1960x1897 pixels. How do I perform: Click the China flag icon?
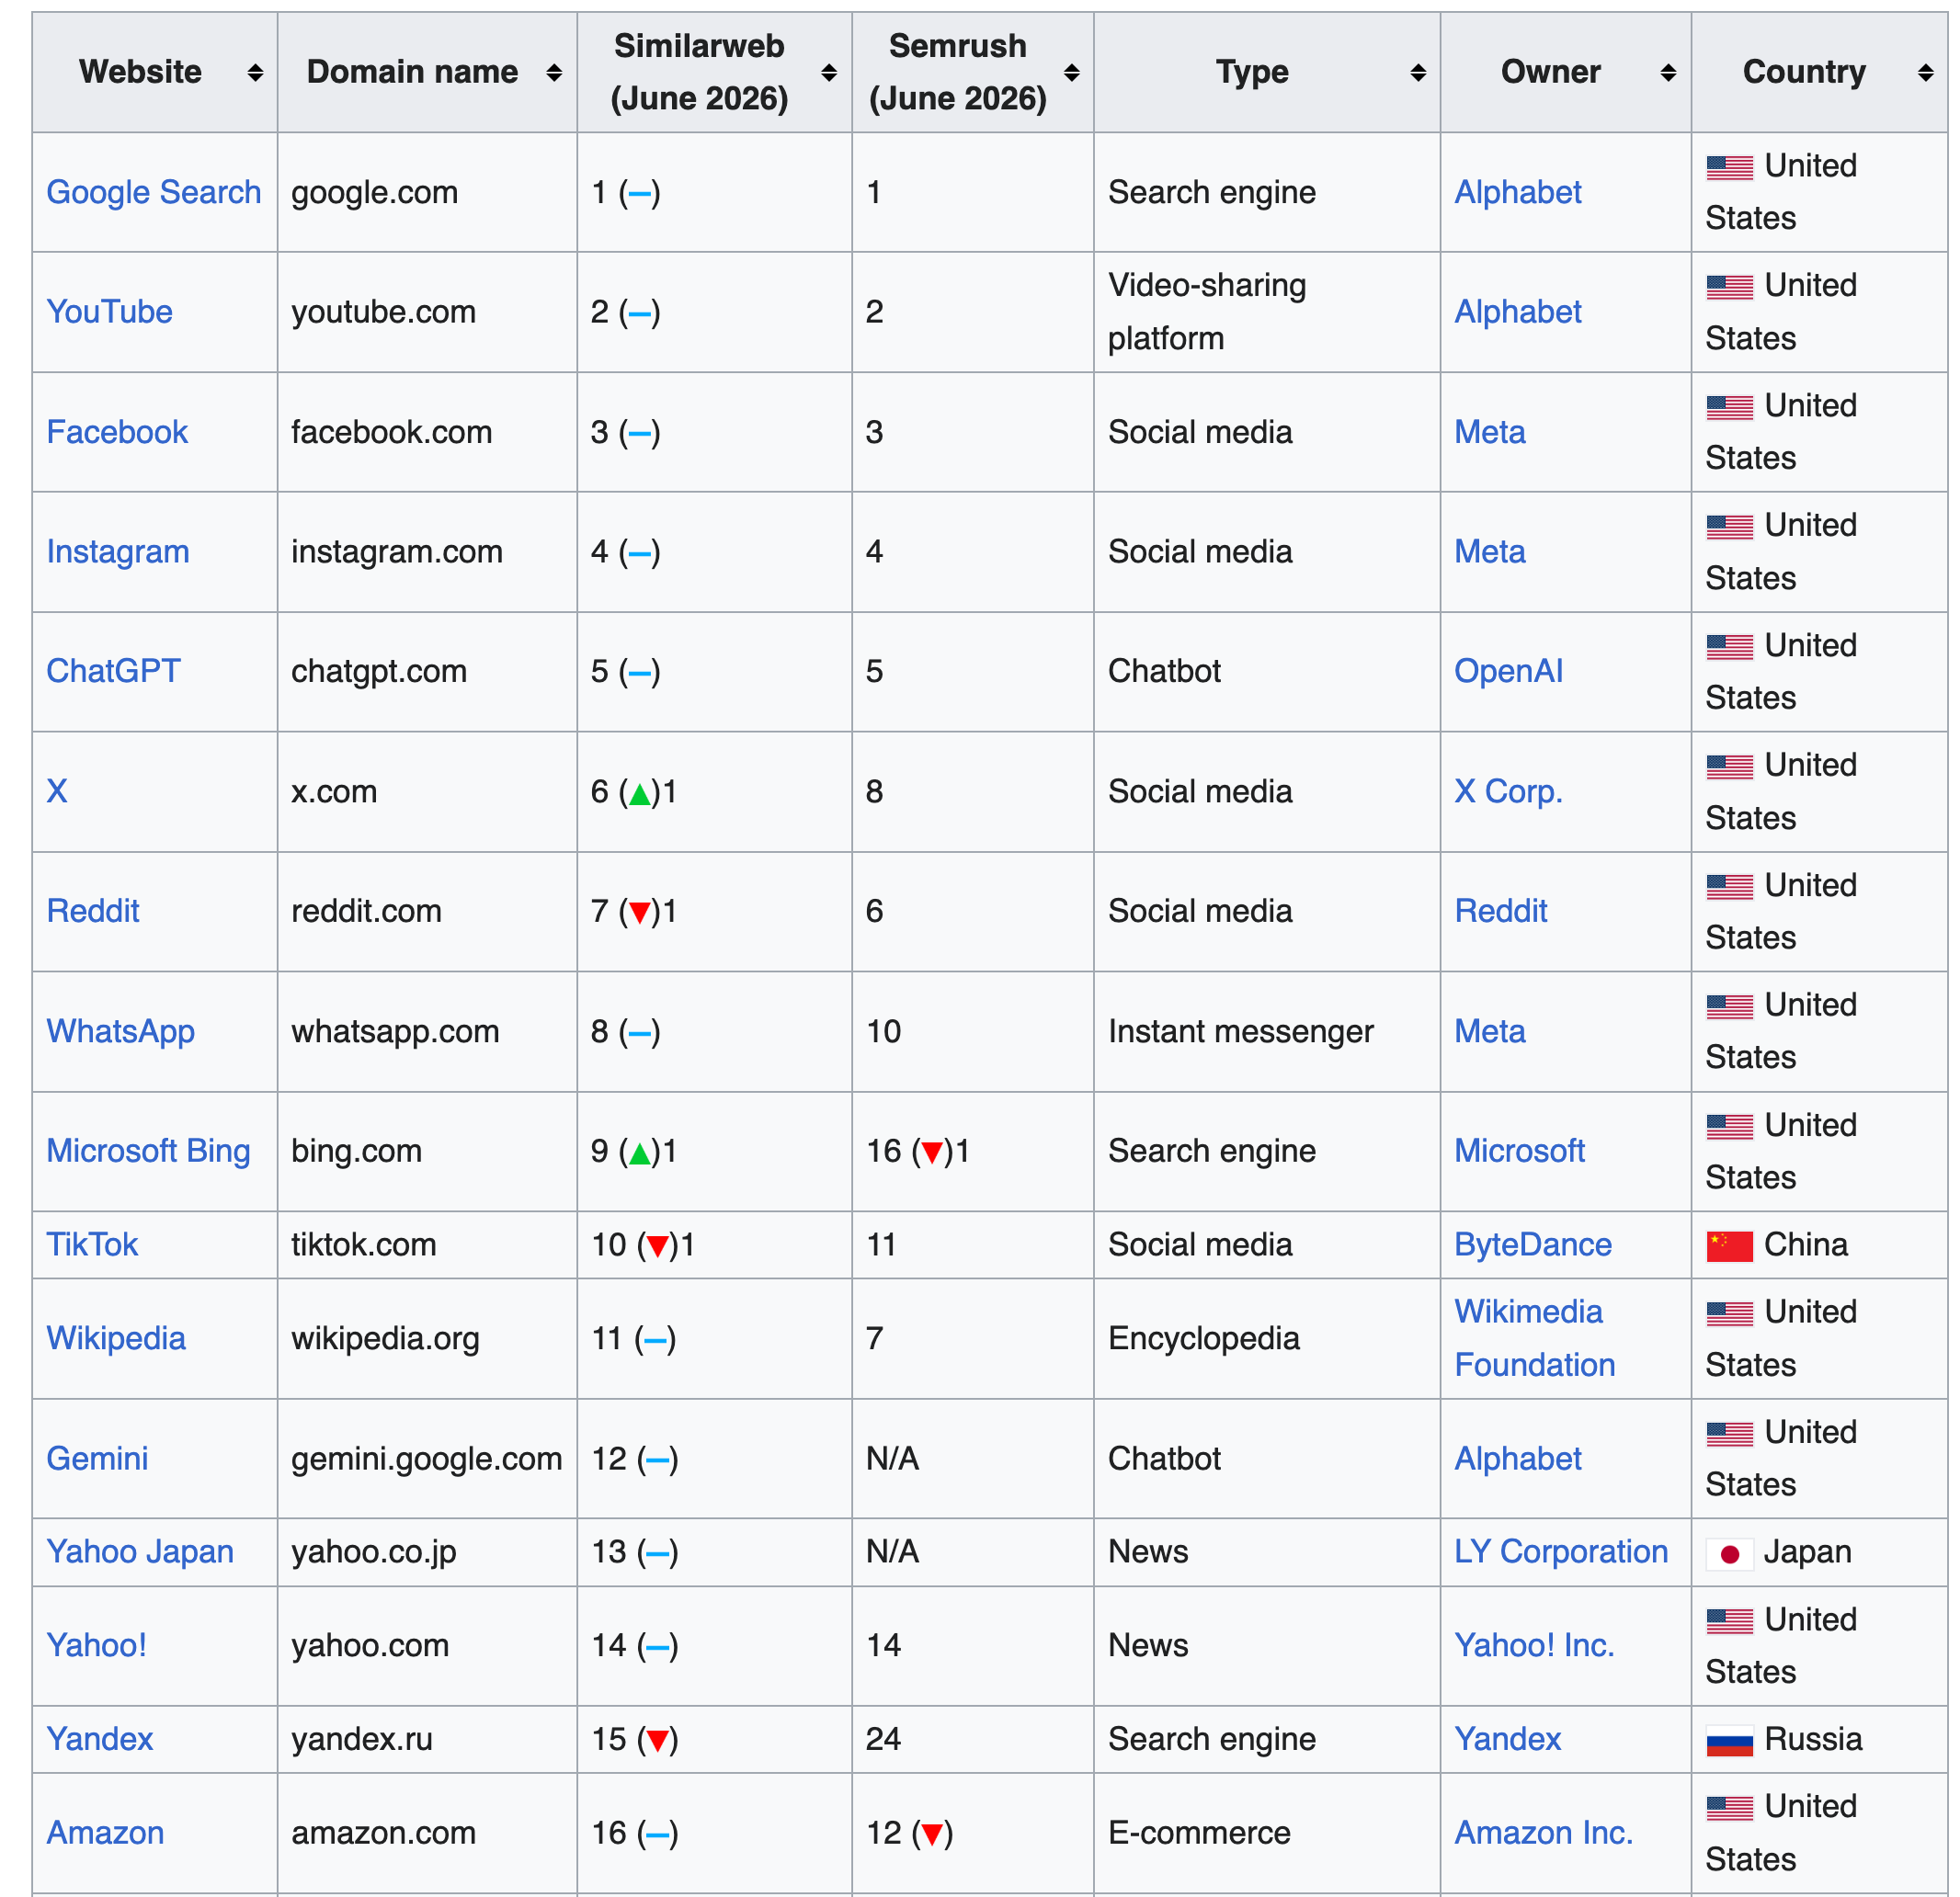coord(1730,1246)
